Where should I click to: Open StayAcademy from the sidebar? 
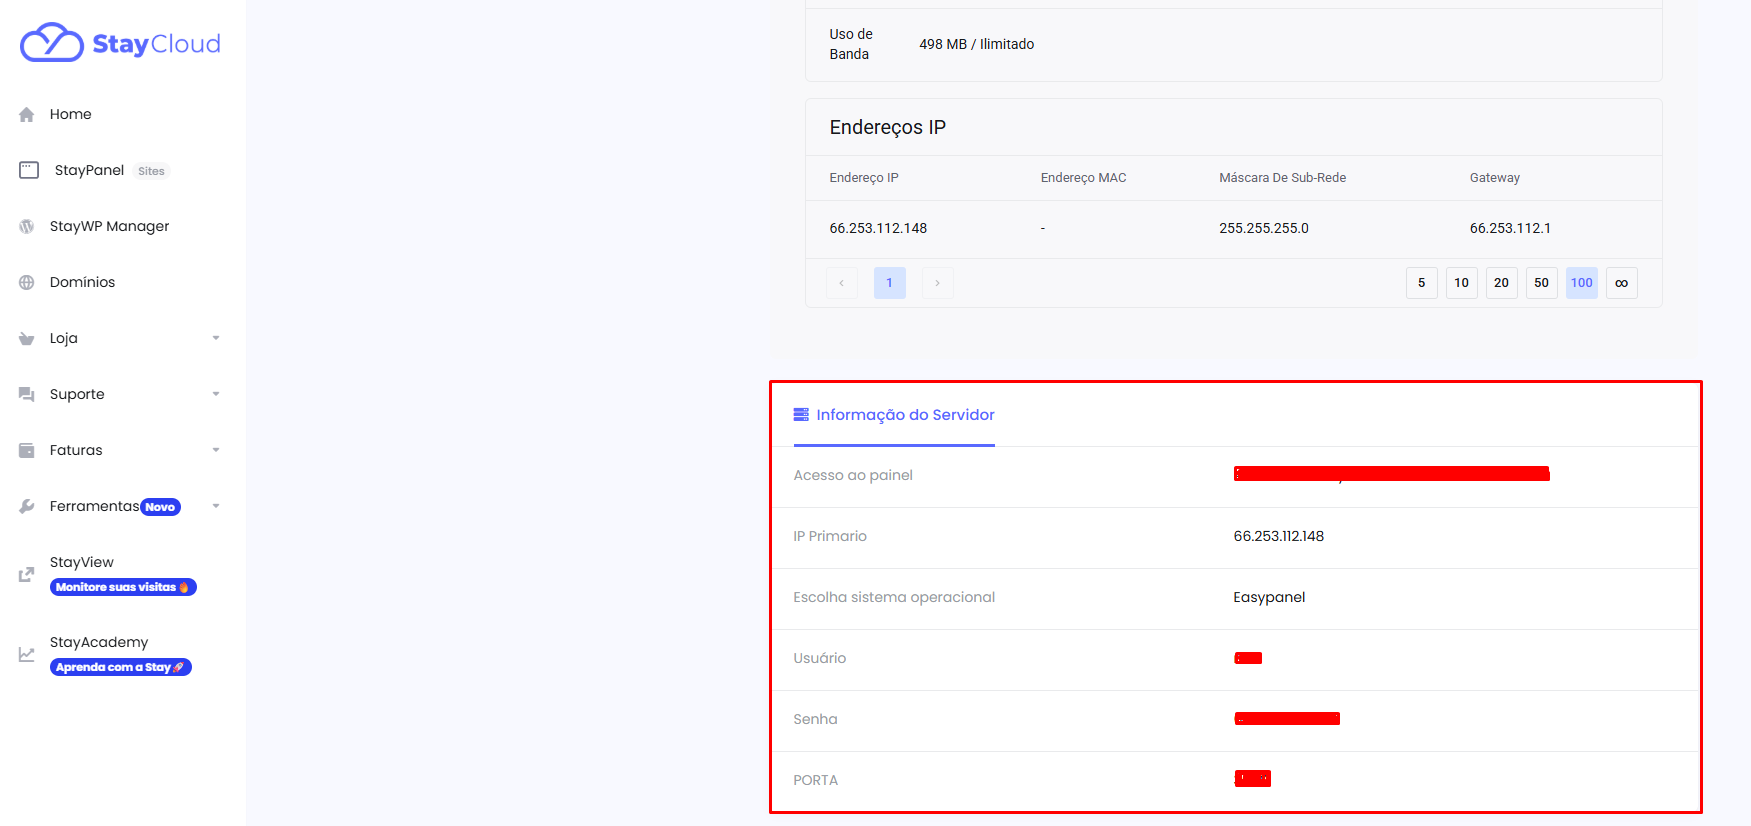pos(99,642)
